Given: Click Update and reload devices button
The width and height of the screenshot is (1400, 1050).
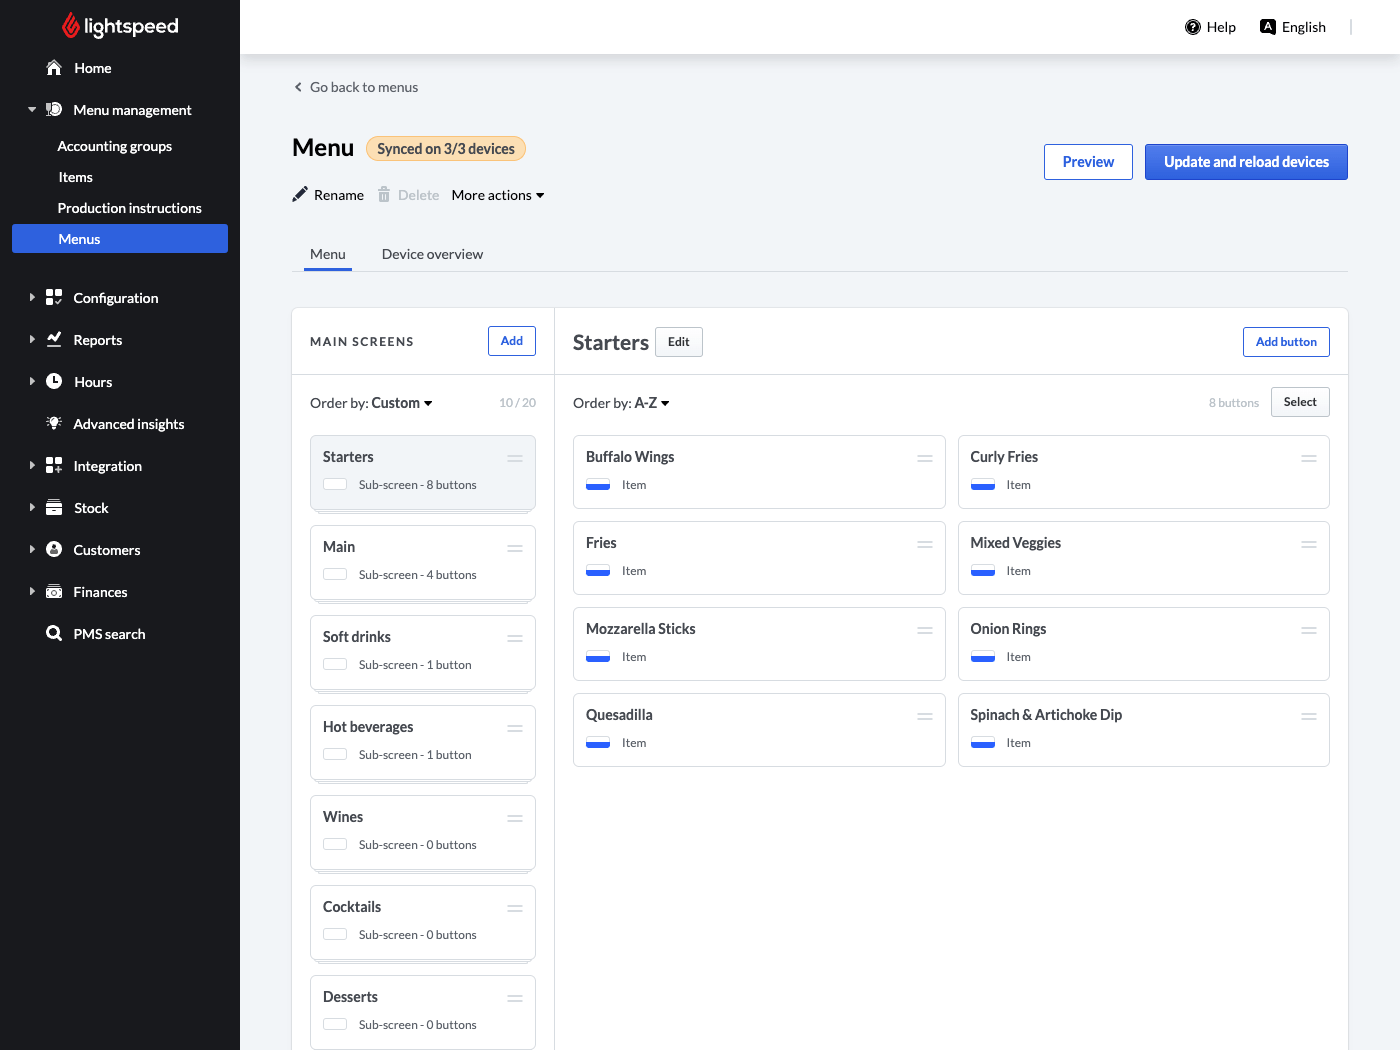Looking at the screenshot, I should [x=1245, y=162].
